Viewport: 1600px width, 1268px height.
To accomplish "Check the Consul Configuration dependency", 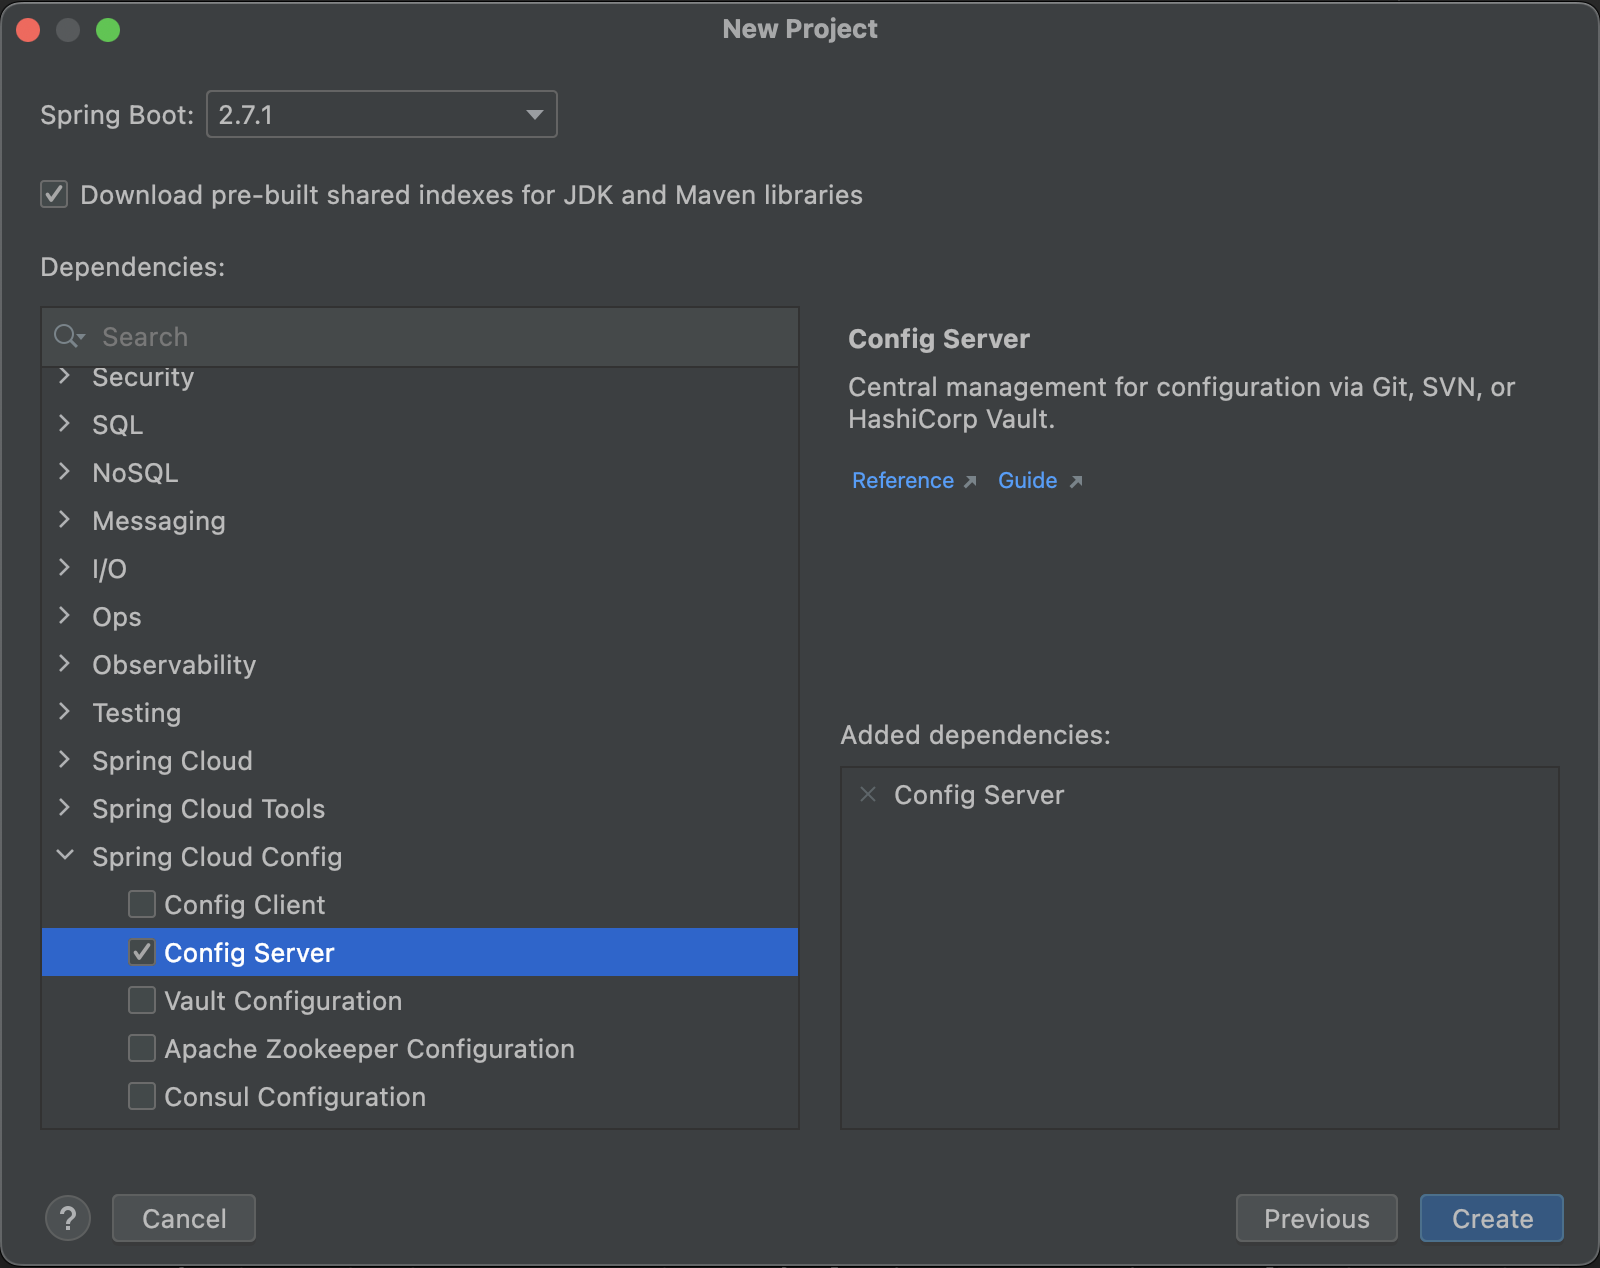I will click(142, 1096).
